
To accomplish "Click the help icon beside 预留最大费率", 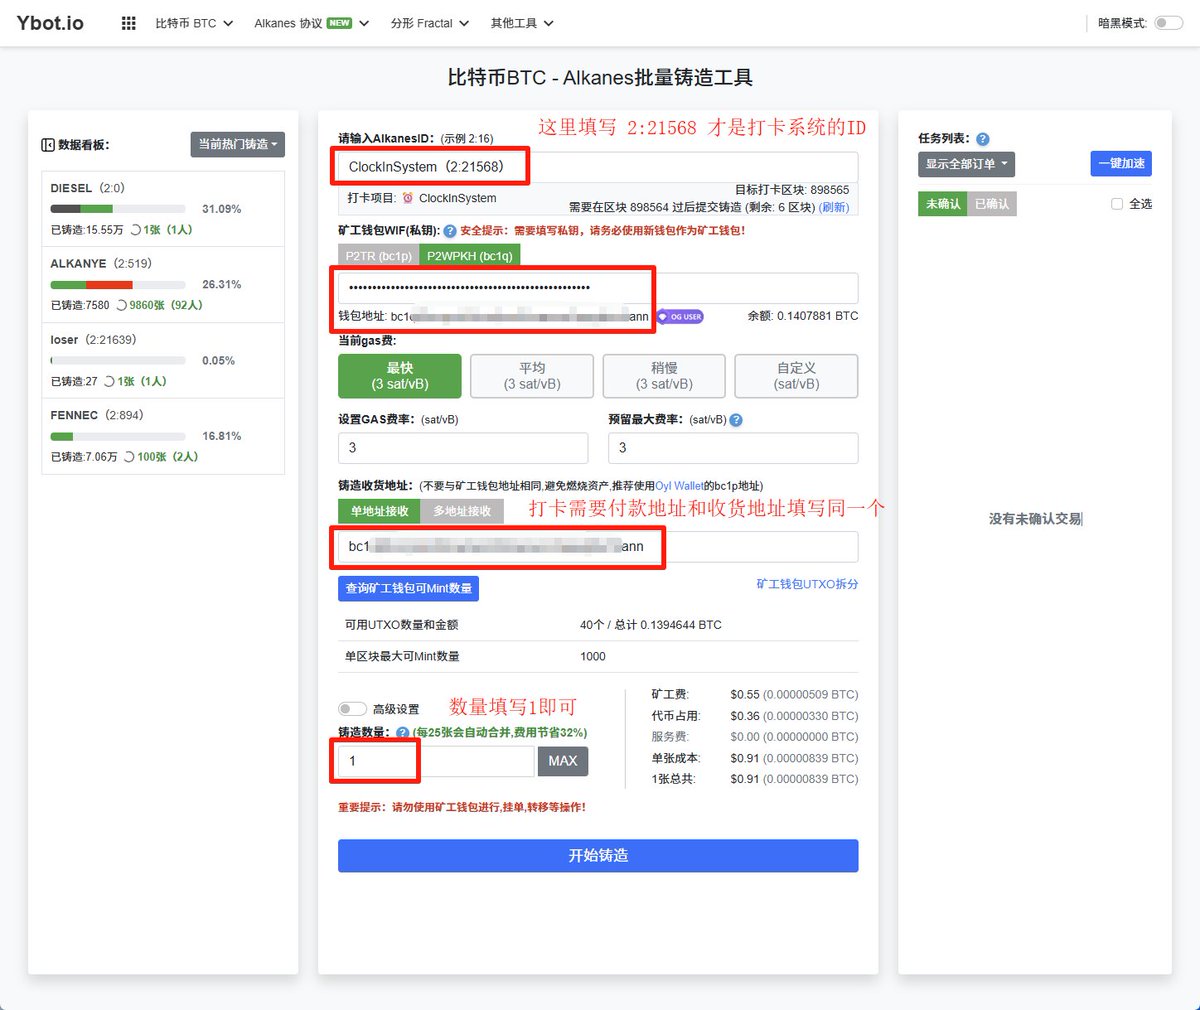I will click(736, 420).
